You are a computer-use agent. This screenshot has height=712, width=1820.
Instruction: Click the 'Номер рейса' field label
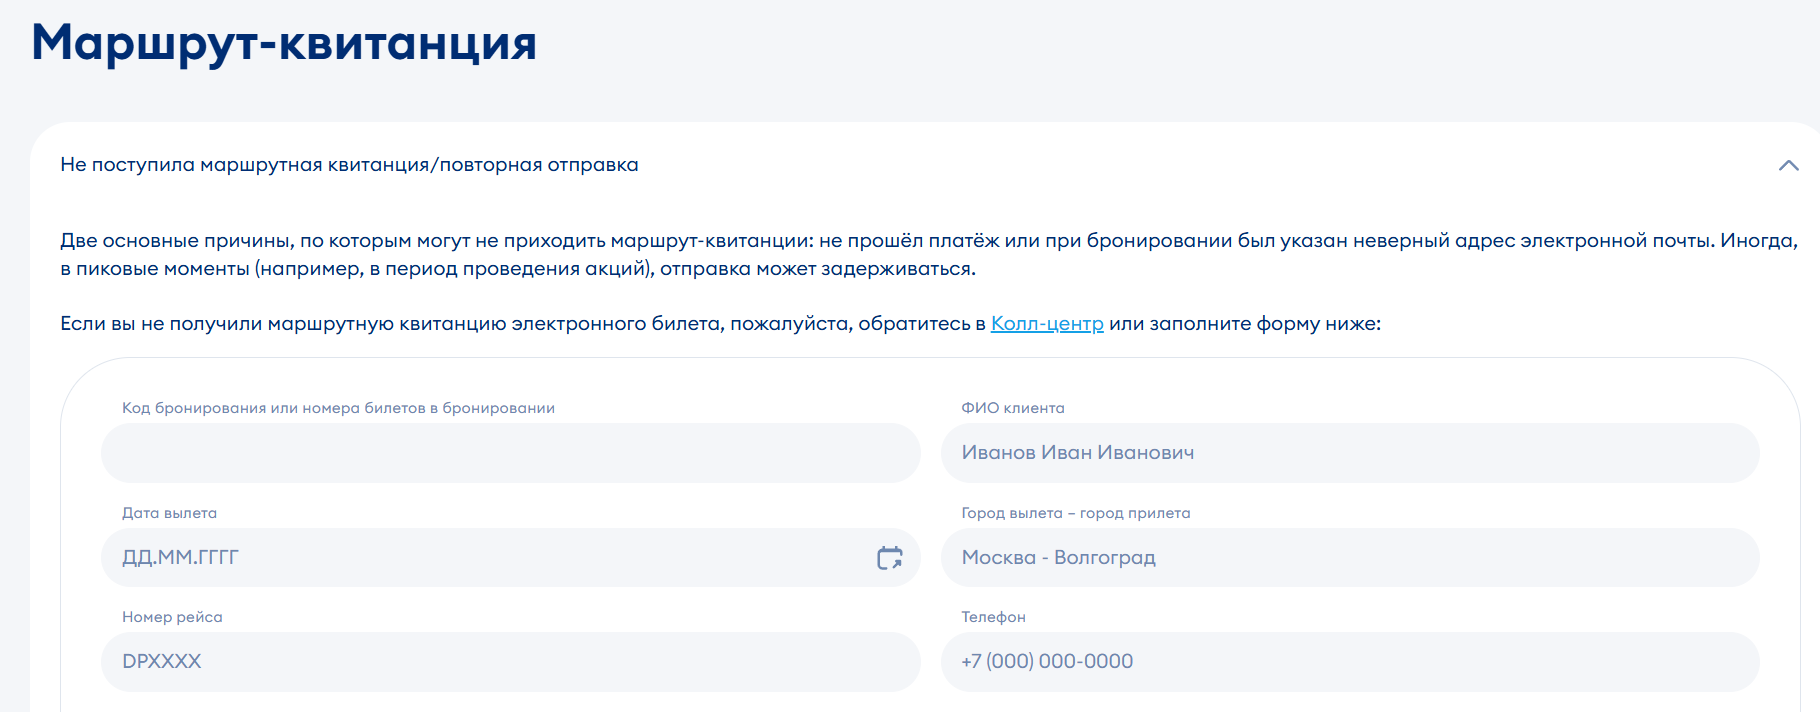pyautogui.click(x=172, y=617)
